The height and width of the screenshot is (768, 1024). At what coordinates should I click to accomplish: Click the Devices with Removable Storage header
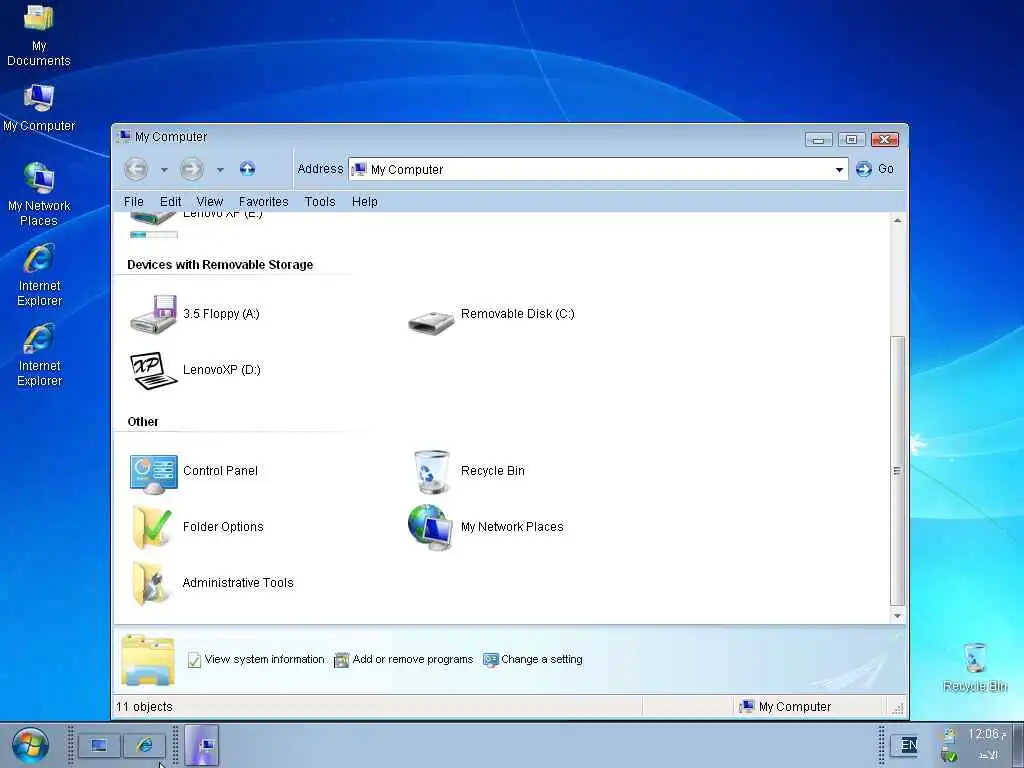(x=220, y=264)
